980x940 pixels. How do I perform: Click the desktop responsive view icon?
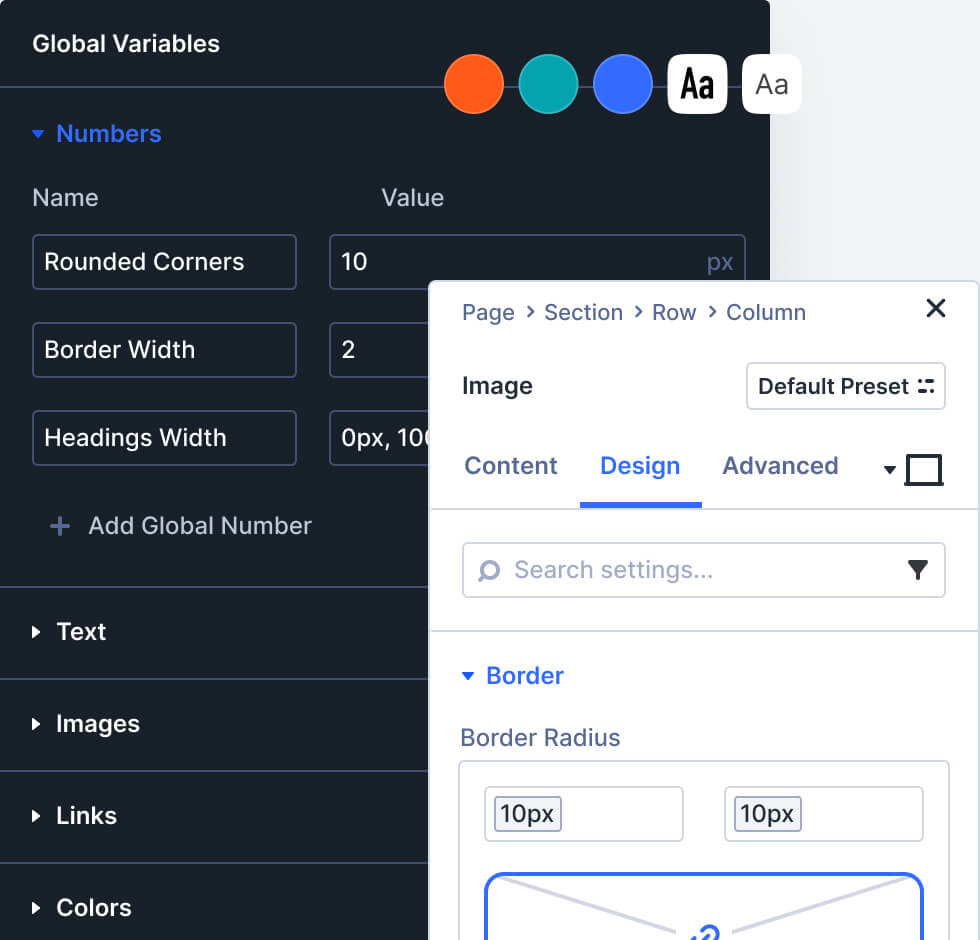(923, 469)
